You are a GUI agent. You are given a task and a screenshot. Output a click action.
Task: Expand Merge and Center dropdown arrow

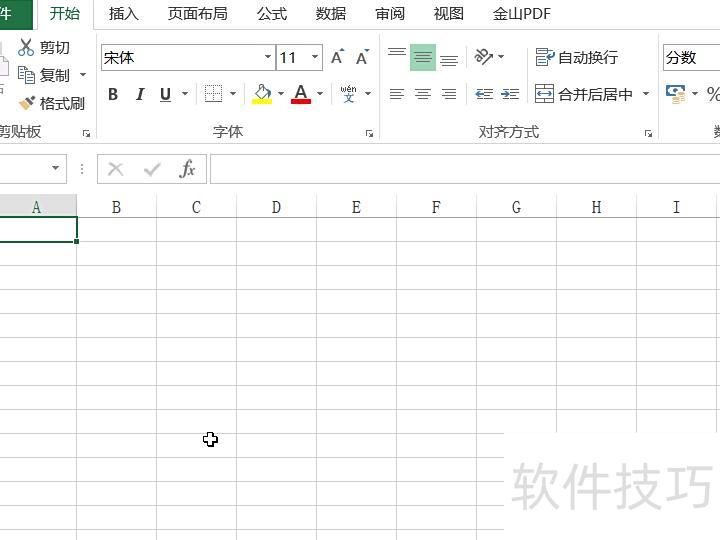point(646,94)
